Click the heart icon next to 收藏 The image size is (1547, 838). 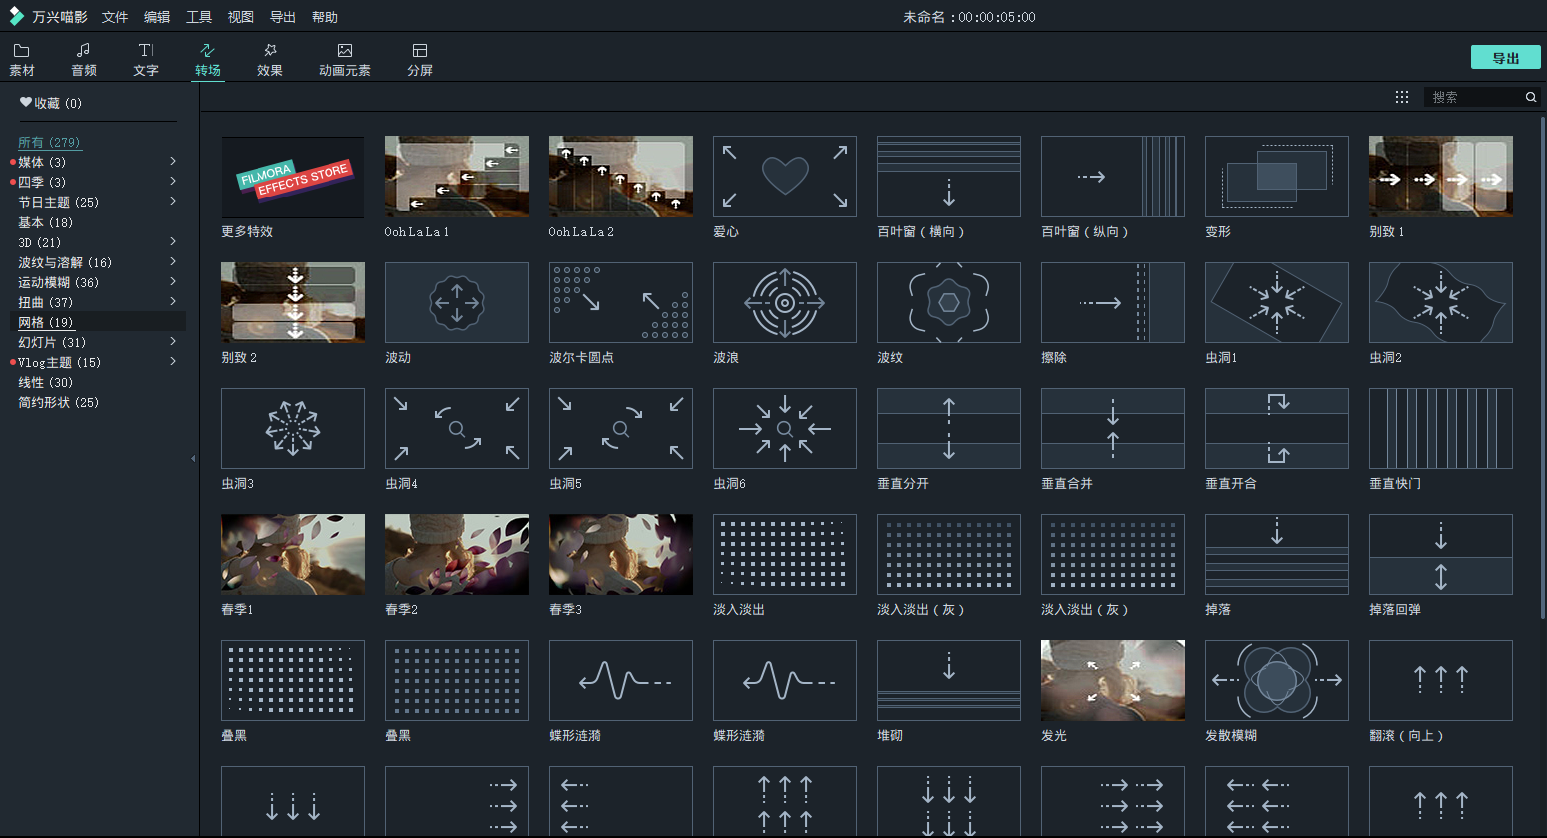tap(26, 102)
